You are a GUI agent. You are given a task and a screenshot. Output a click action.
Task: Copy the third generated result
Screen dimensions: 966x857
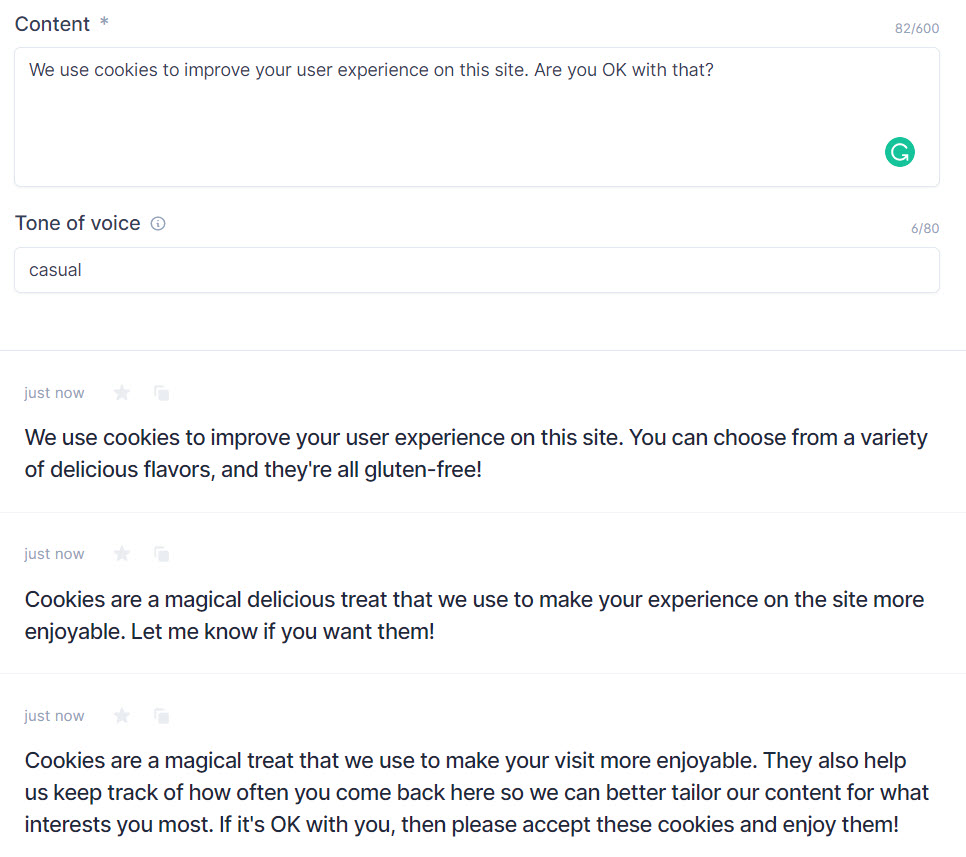(161, 716)
